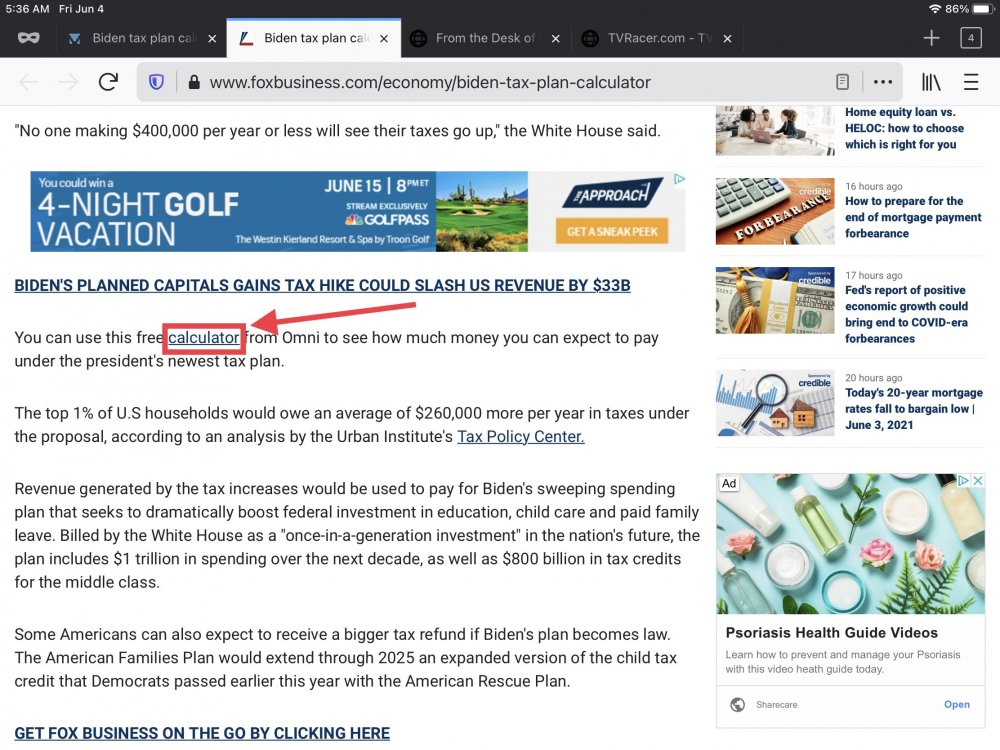Close the TVRacer.com tab
Image resolution: width=1000 pixels, height=750 pixels.
(x=727, y=39)
